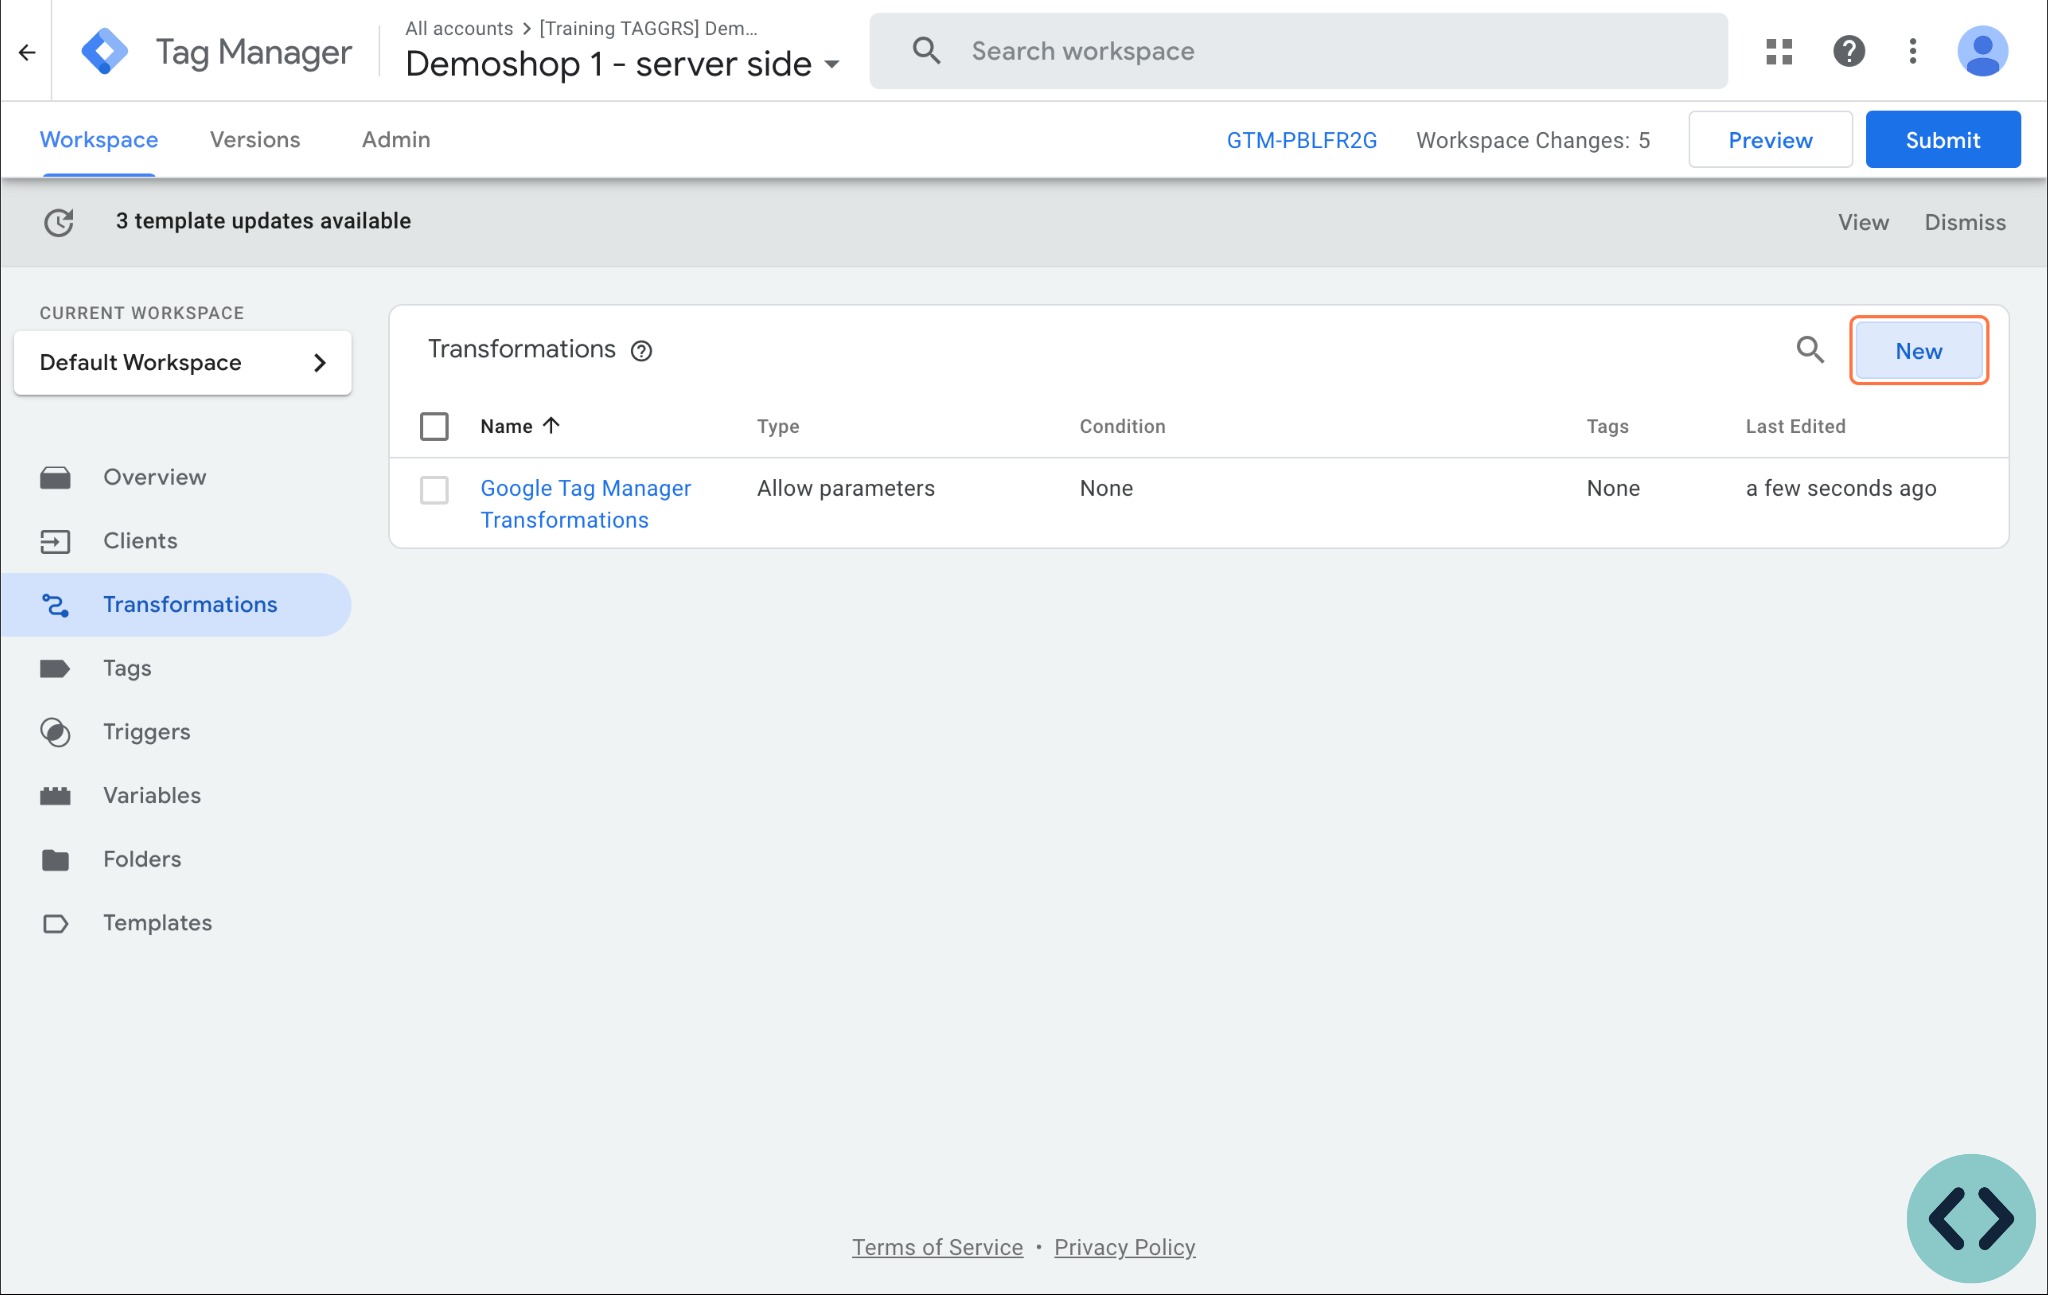The width and height of the screenshot is (2048, 1295).
Task: Click the Variables sidebar icon
Action: pyautogui.click(x=55, y=796)
